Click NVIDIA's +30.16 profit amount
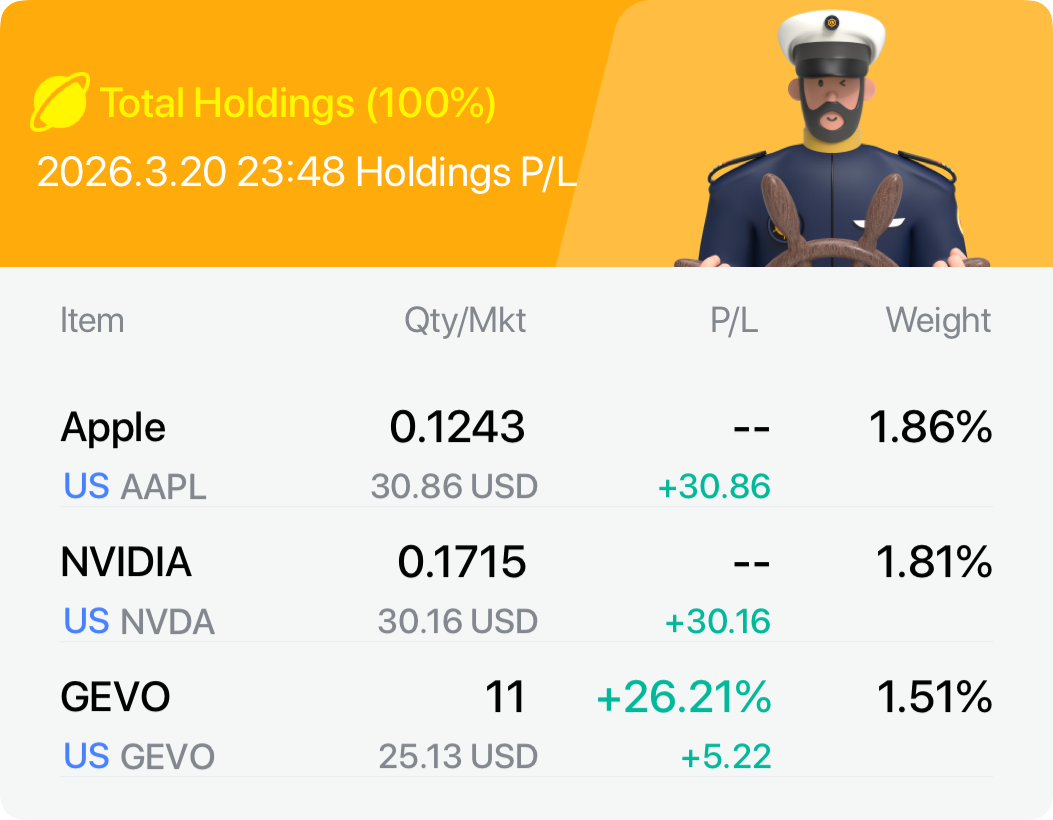Screen dimensions: 1053x820 pos(717,622)
